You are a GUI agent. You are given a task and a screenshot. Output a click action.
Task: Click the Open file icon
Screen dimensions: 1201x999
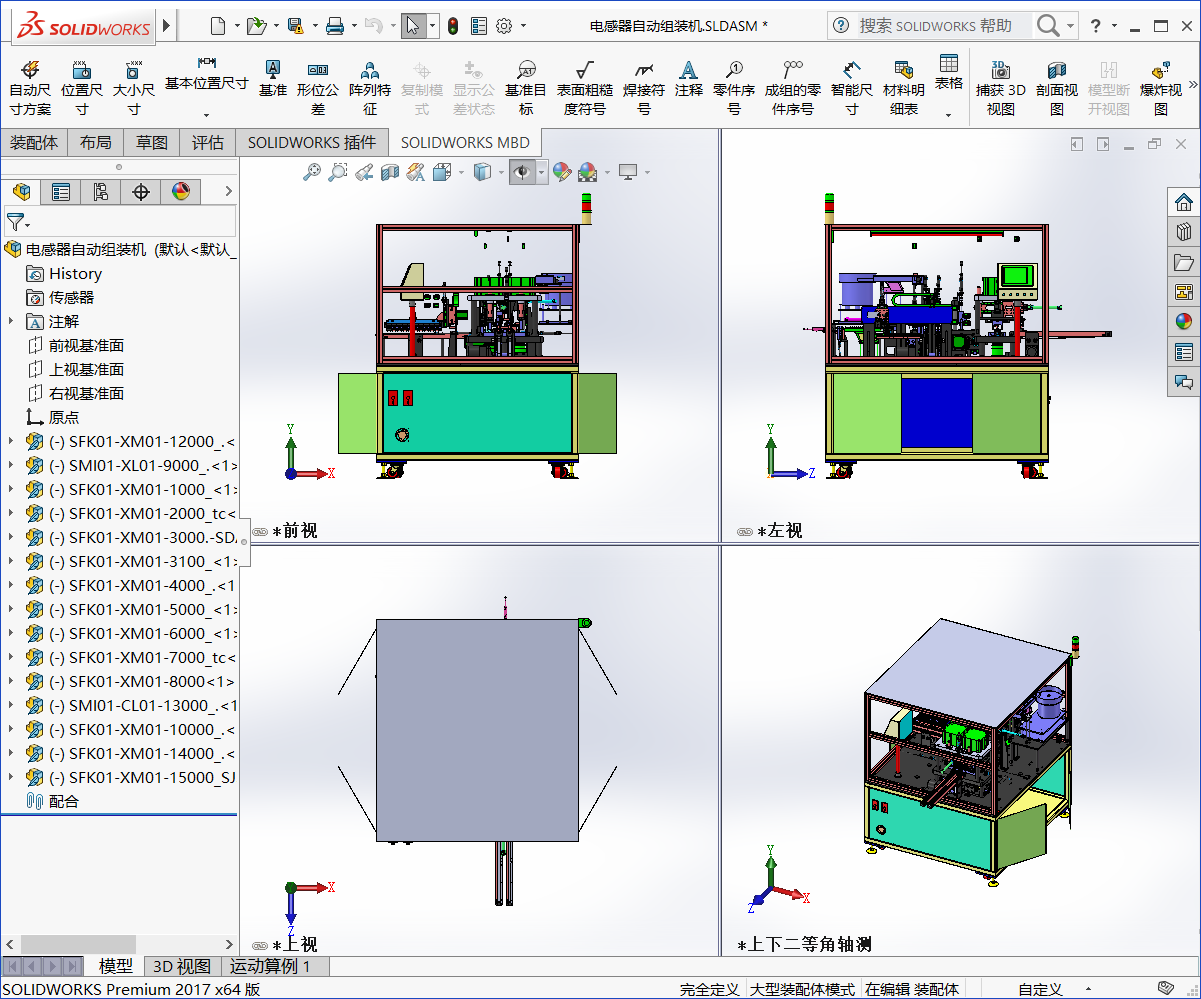(x=256, y=25)
